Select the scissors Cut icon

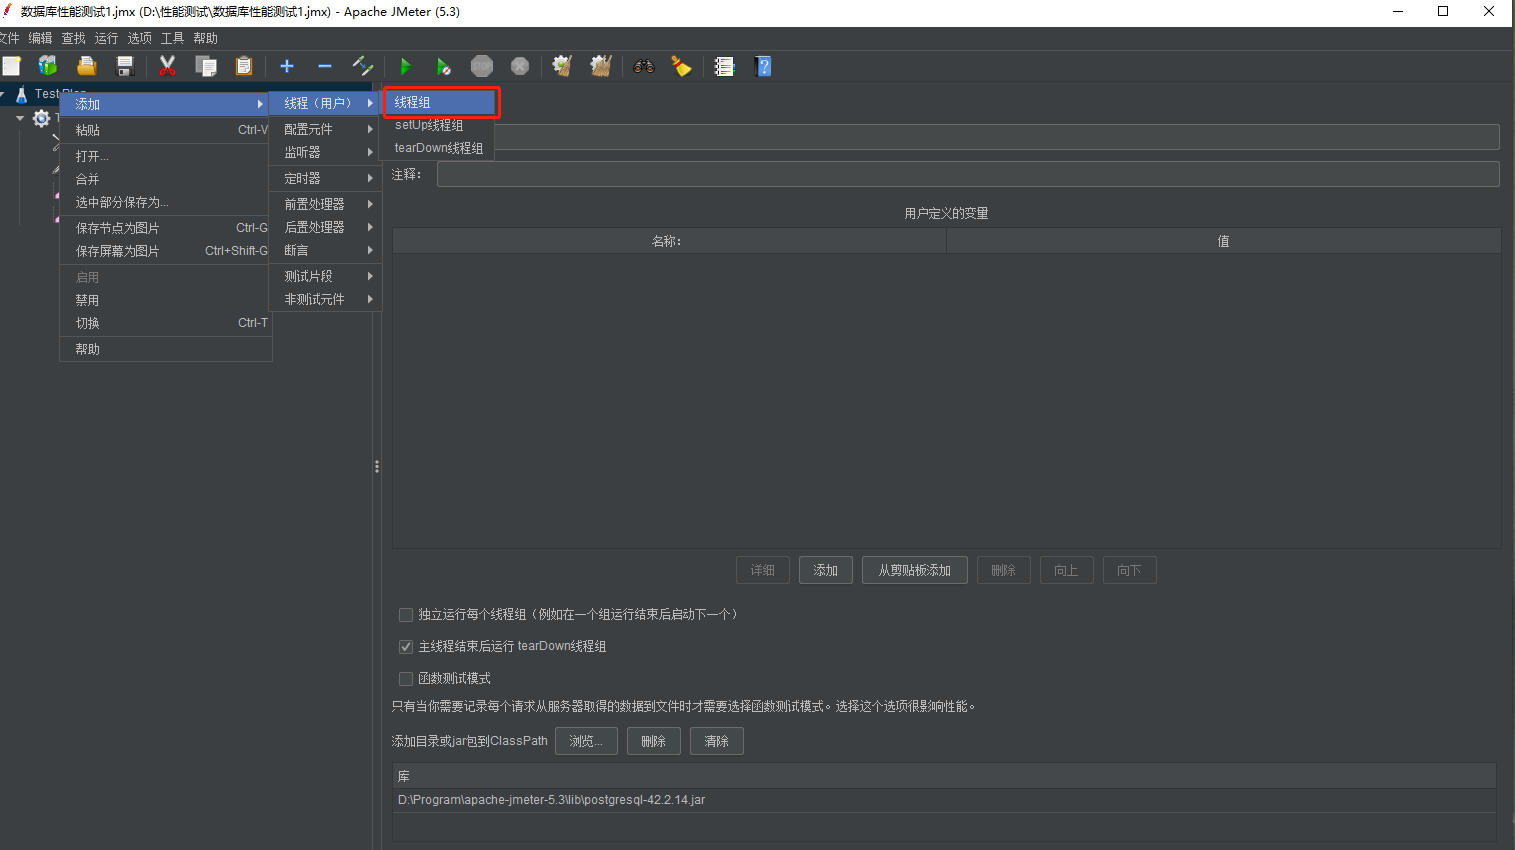[167, 66]
